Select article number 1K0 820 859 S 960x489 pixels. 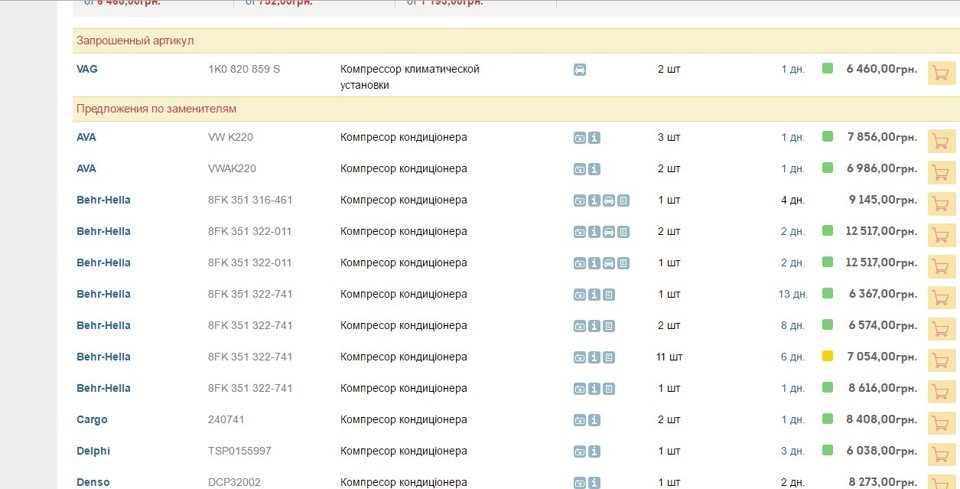coord(244,69)
